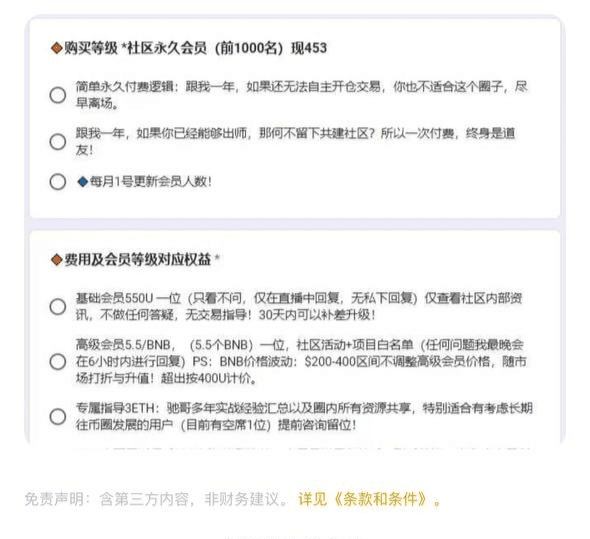The image size is (590, 539).
Task: Click the 费用及会员等级对应权益 heading
Action: point(137,259)
